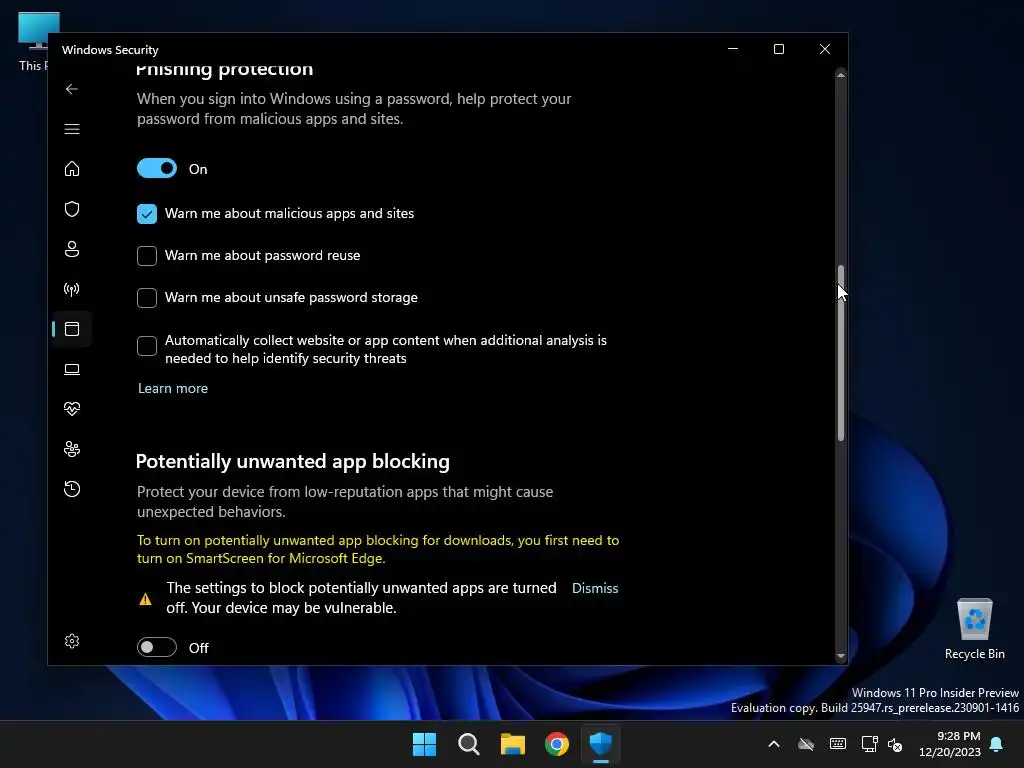The height and width of the screenshot is (768, 1024).
Task: Launch Google Chrome from taskbar
Action: [557, 744]
